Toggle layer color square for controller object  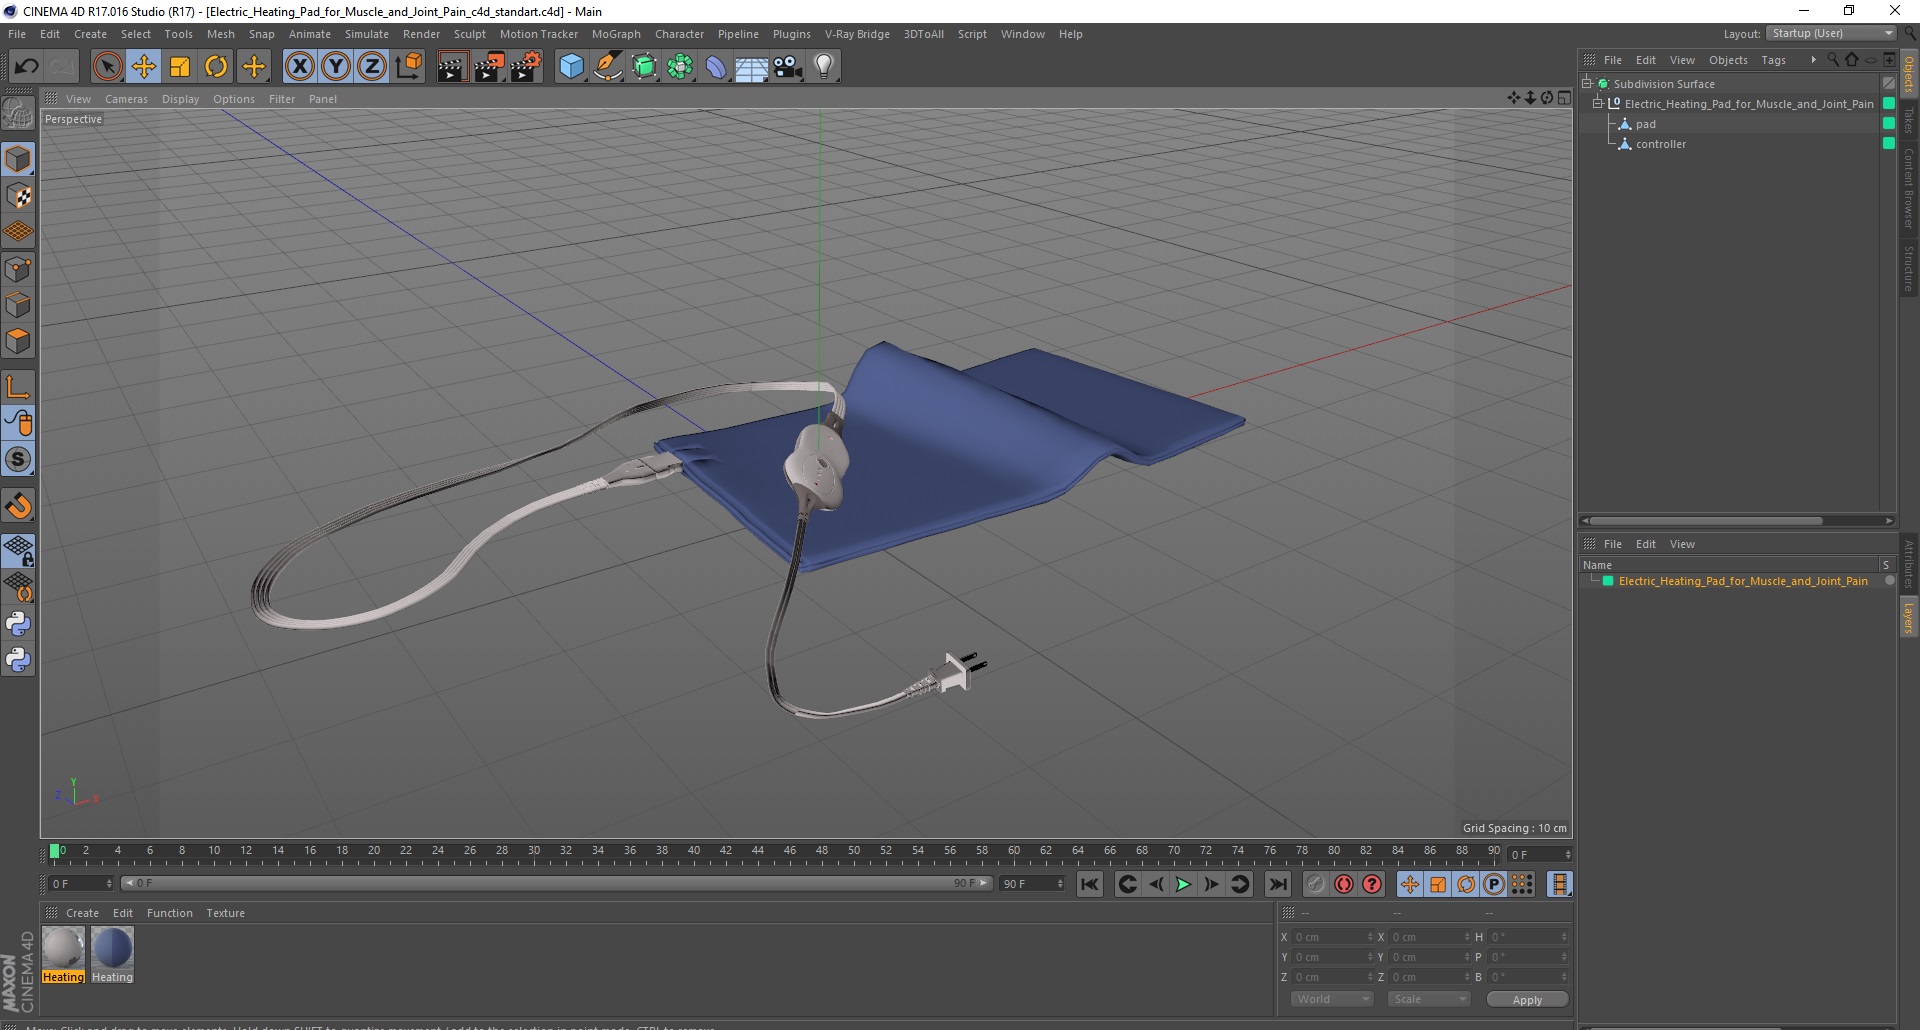tap(1889, 144)
